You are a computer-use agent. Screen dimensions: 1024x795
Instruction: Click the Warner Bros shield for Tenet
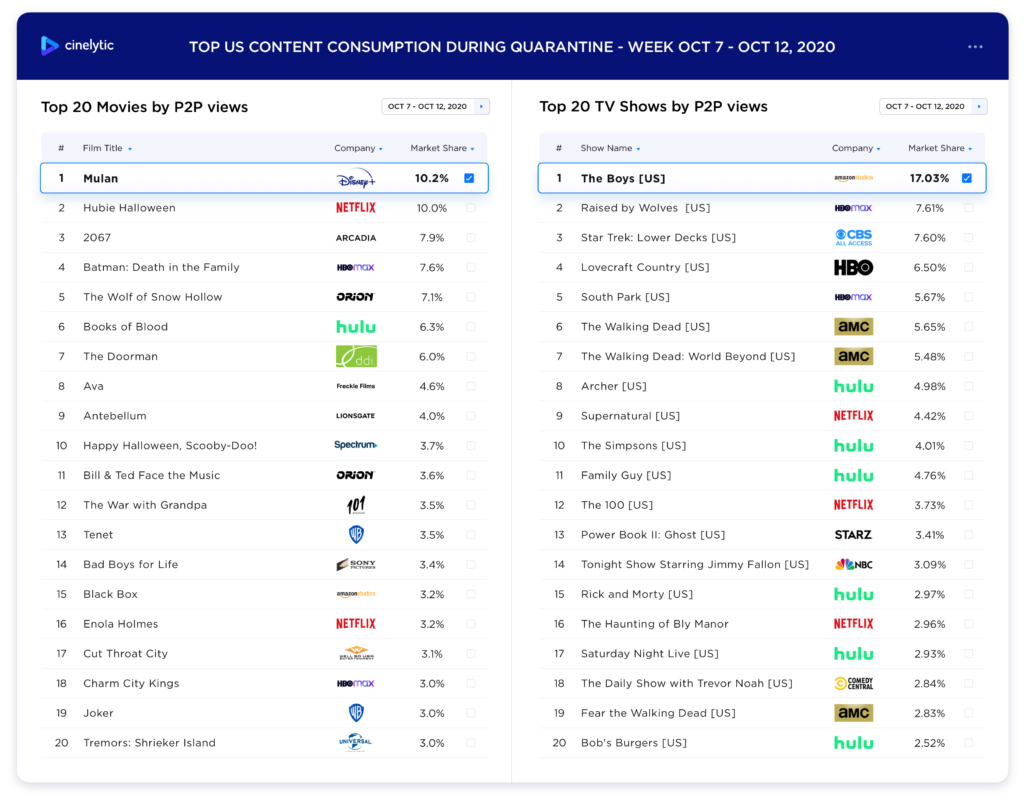click(x=356, y=534)
